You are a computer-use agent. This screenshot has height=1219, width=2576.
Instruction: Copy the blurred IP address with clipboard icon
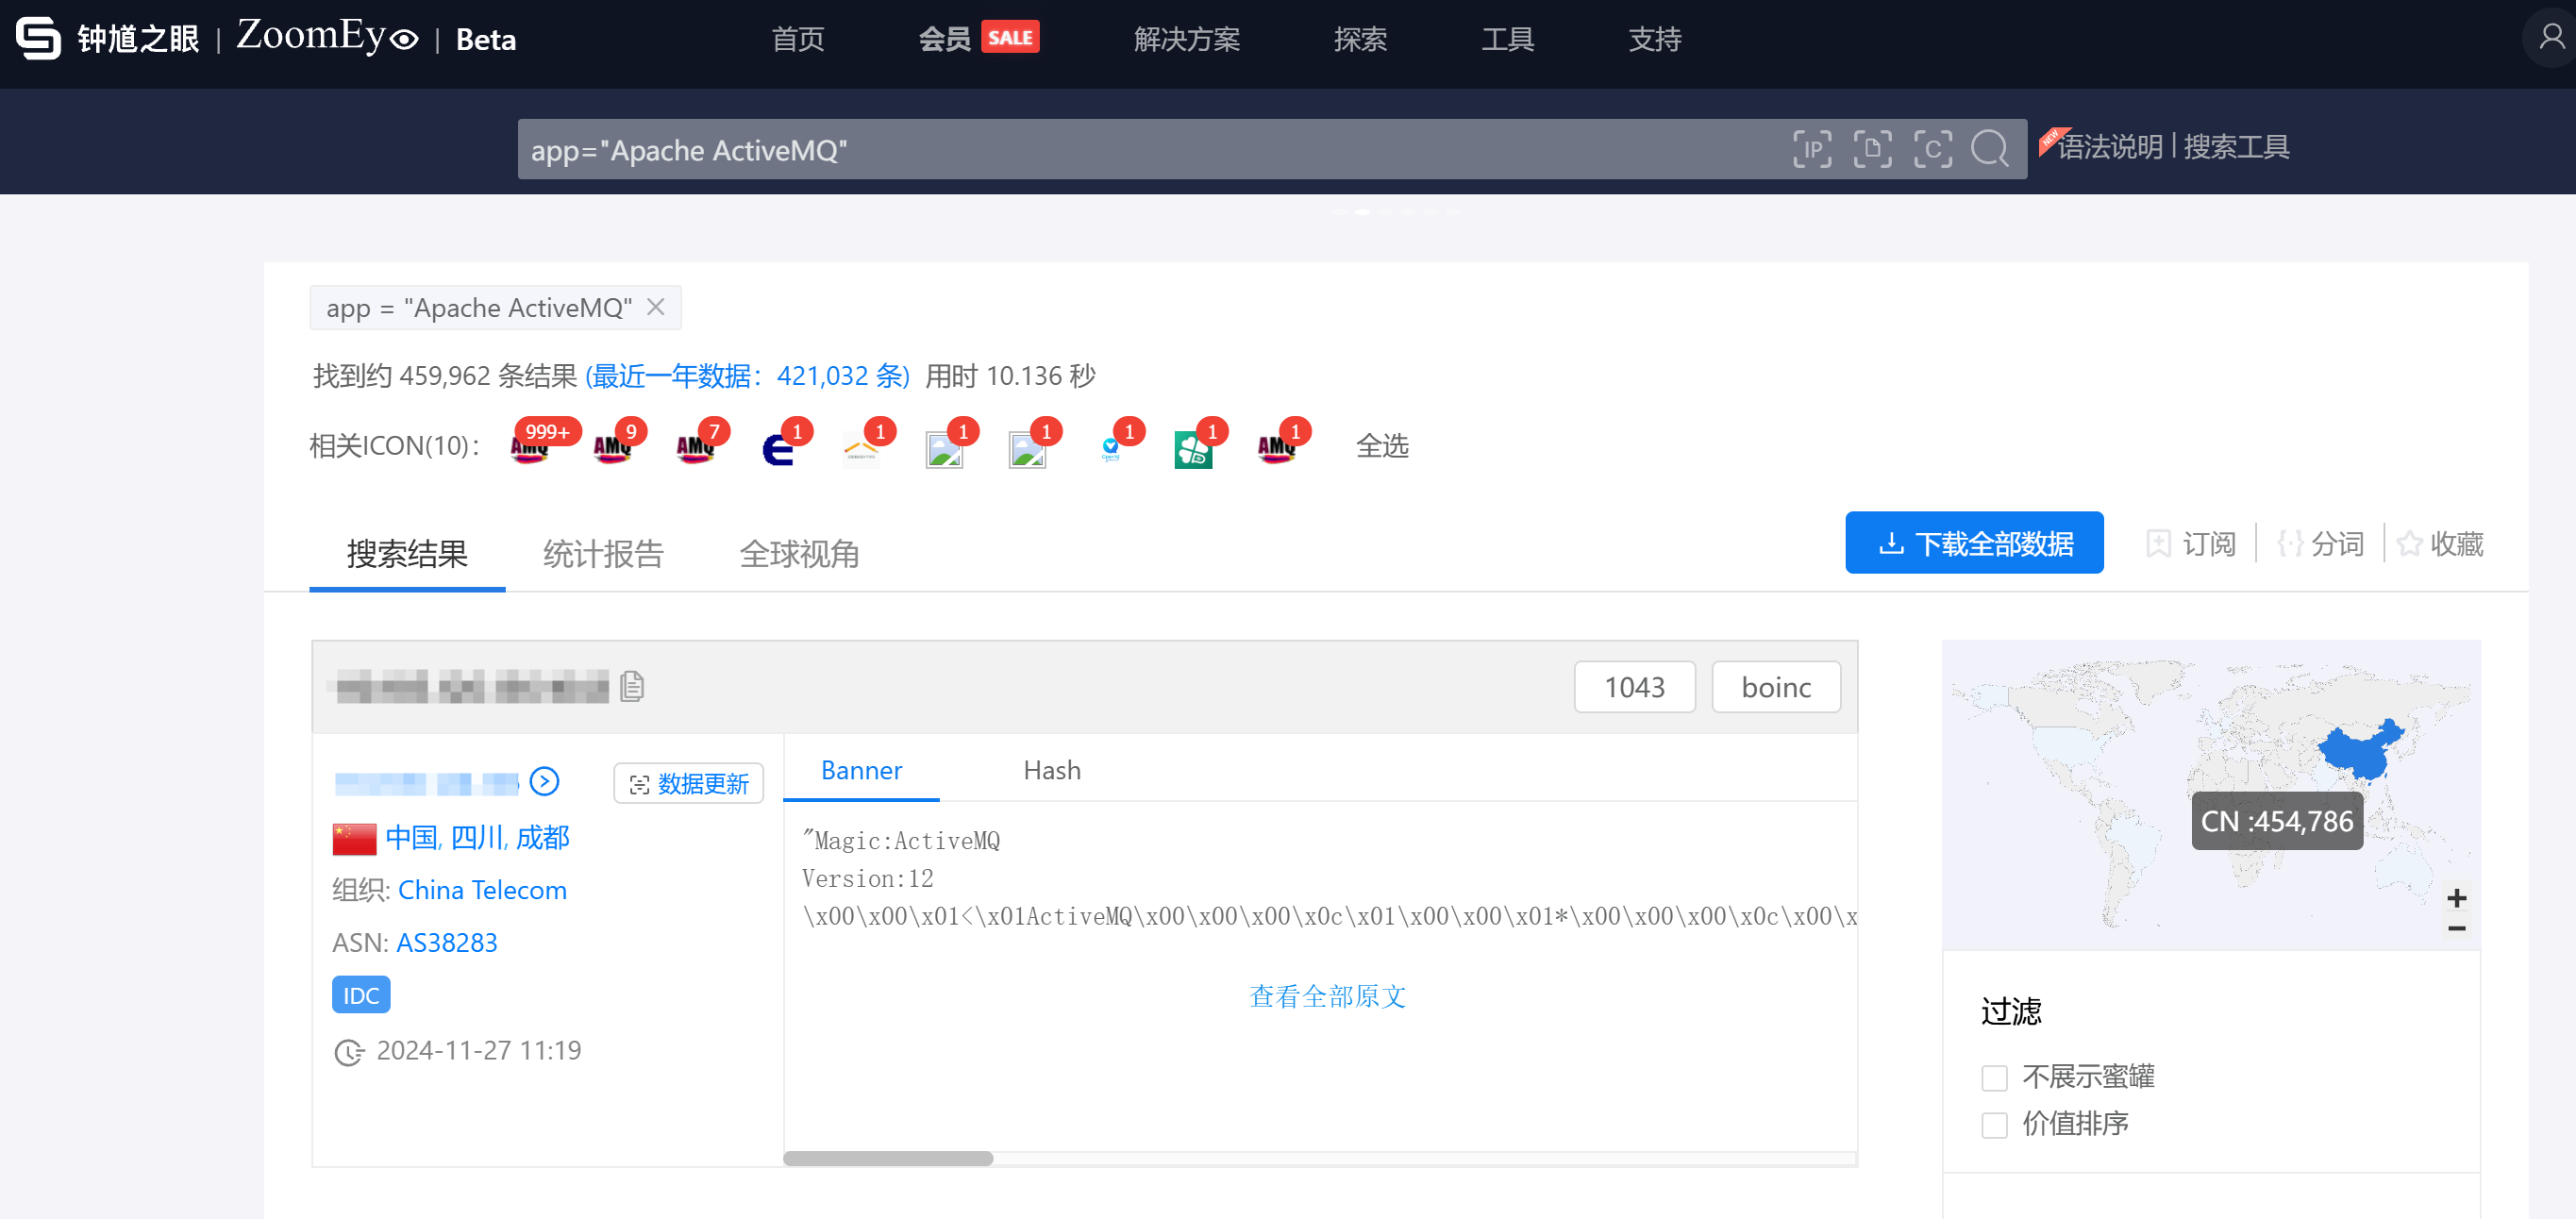point(632,686)
